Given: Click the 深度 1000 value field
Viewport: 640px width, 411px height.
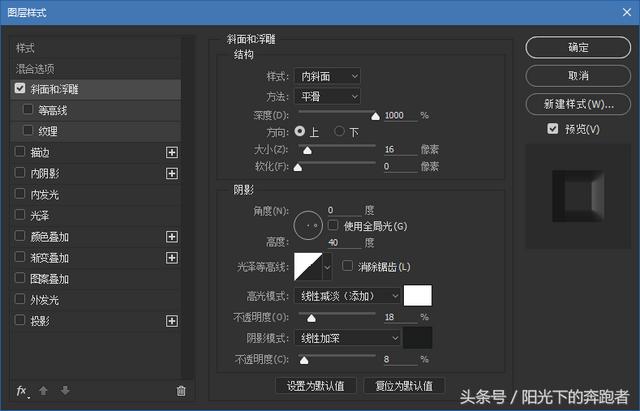Looking at the screenshot, I should (400, 116).
